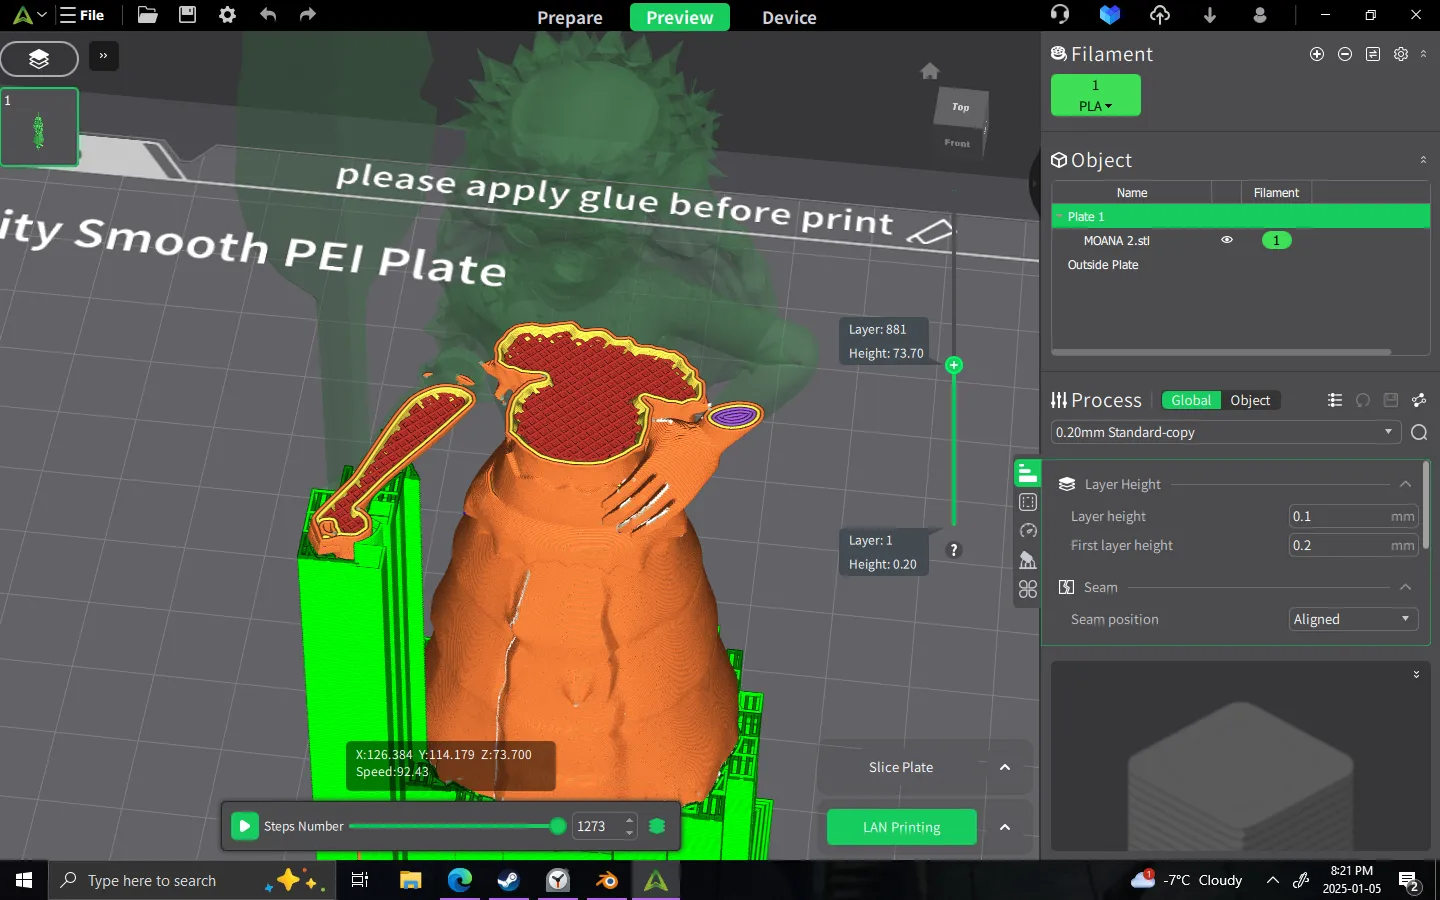Click the search icon beside process preset
1440x900 pixels.
[1418, 432]
